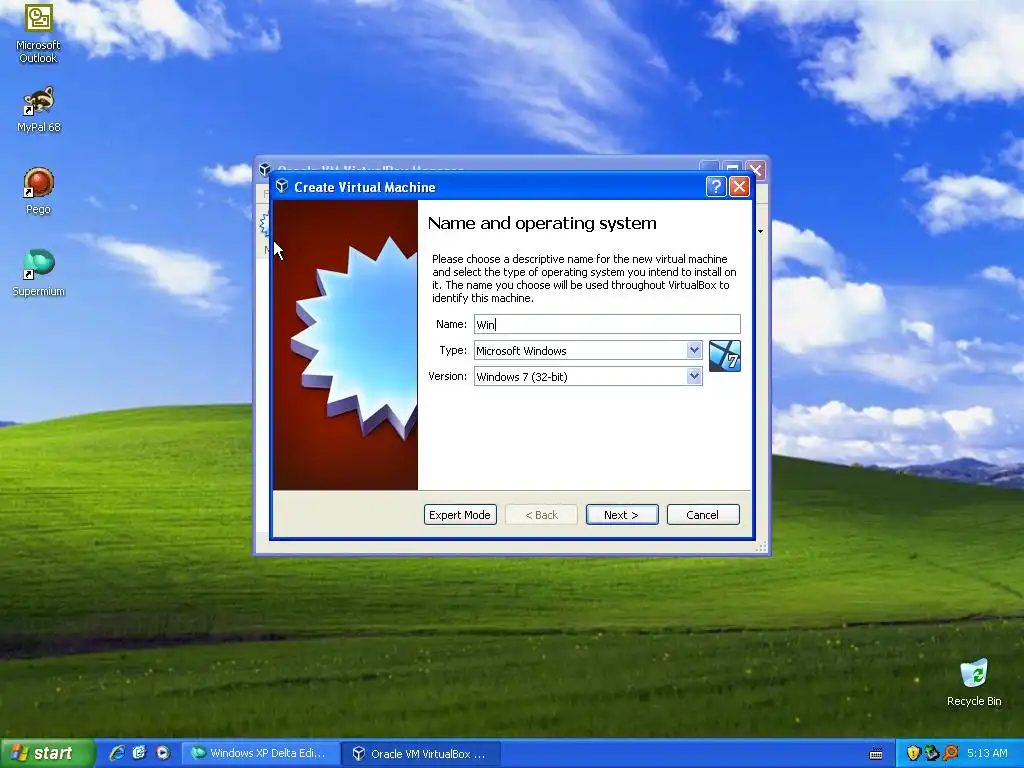Click the middle system tray icon
Screen dimensions: 1024x768
(931, 753)
